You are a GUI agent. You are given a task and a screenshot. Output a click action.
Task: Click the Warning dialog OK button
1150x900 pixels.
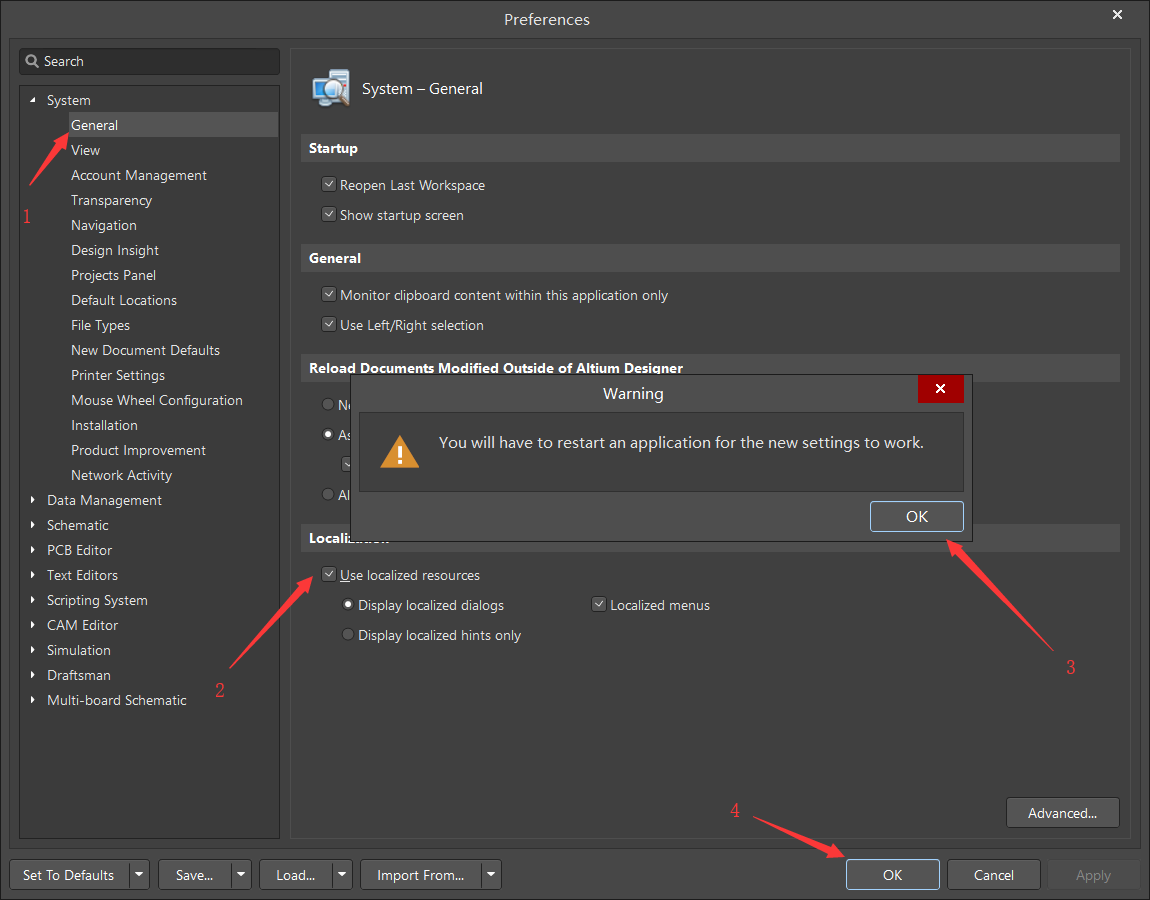click(x=916, y=516)
